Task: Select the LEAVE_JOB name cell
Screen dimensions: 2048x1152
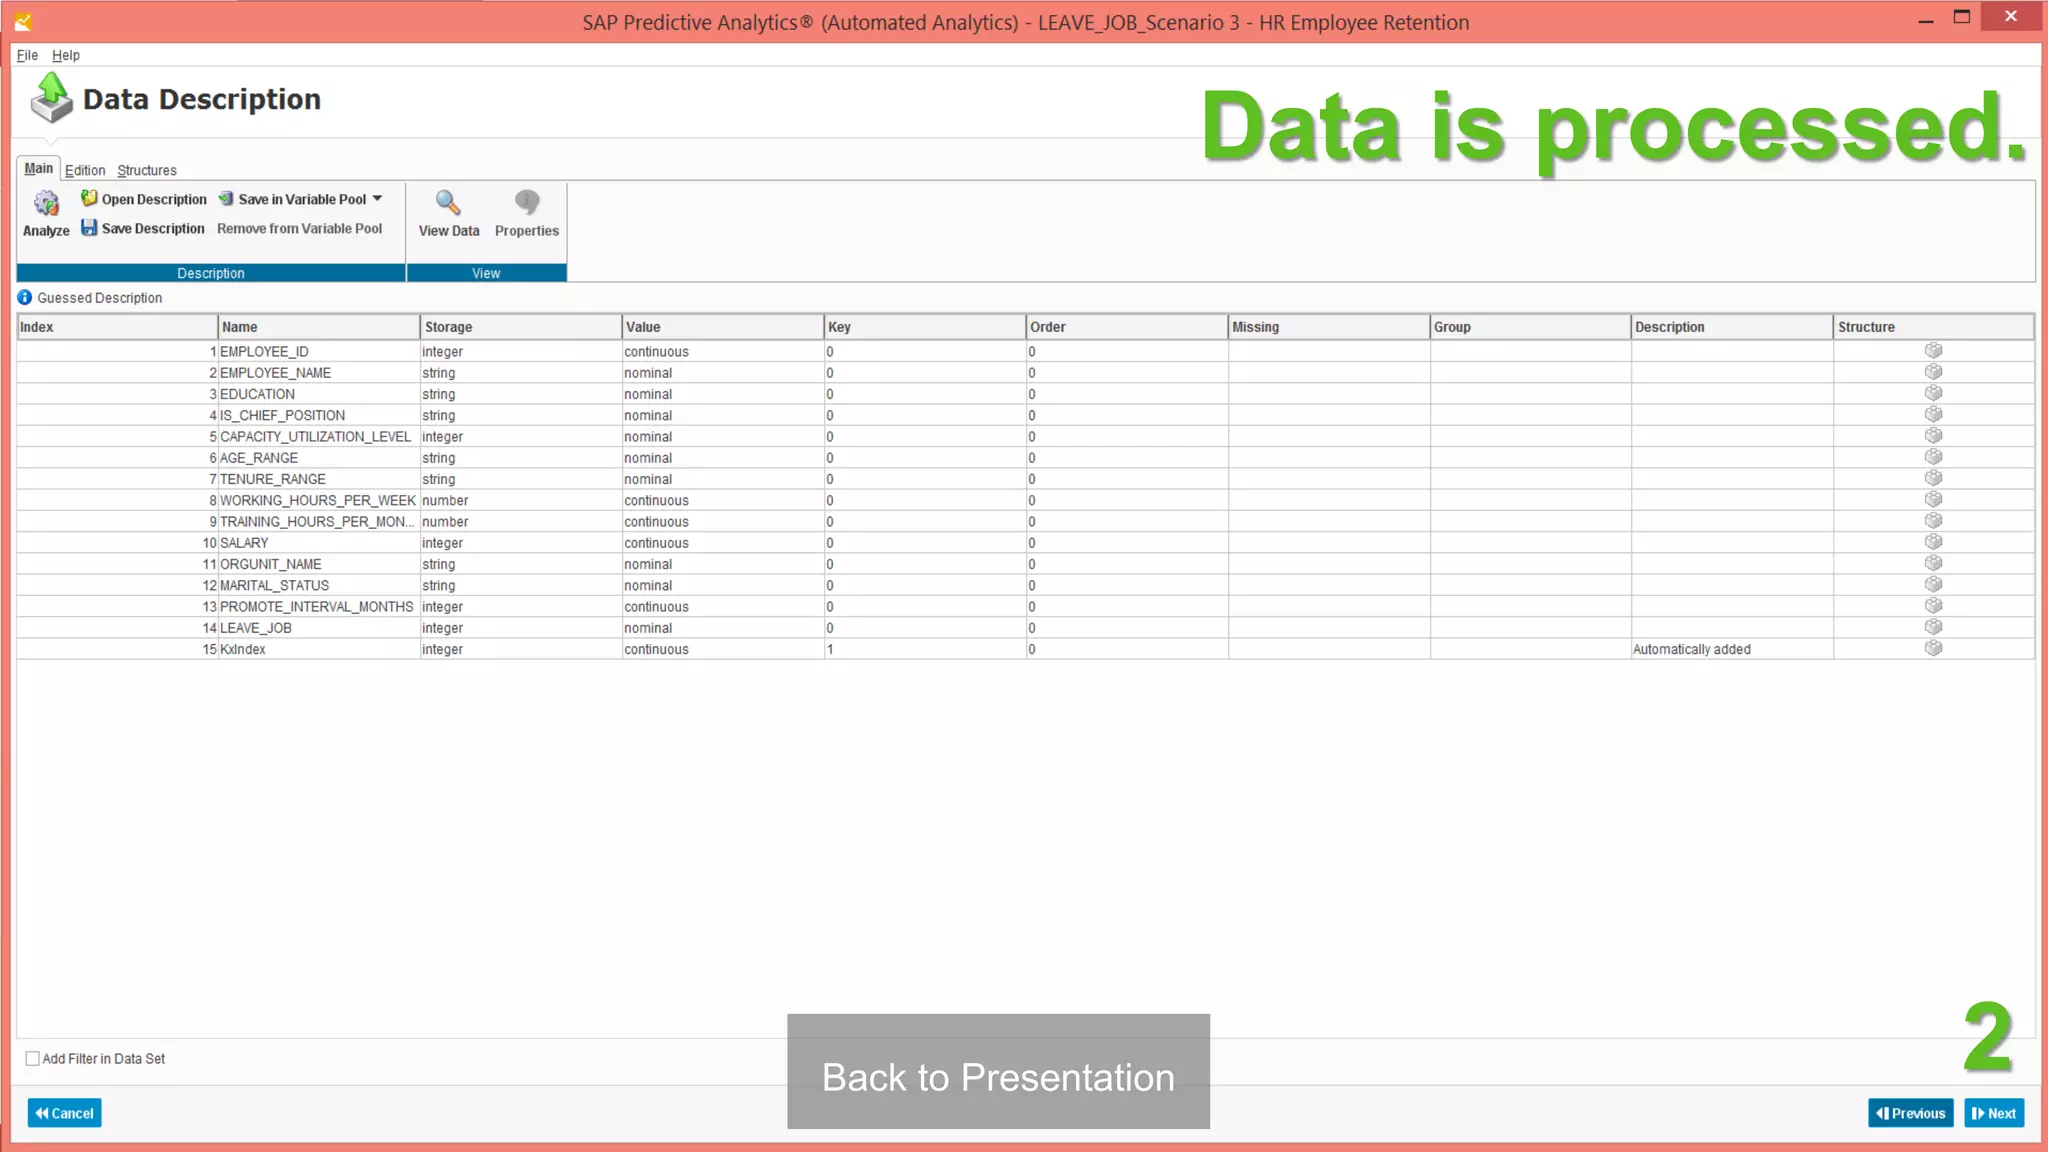Action: (318, 628)
